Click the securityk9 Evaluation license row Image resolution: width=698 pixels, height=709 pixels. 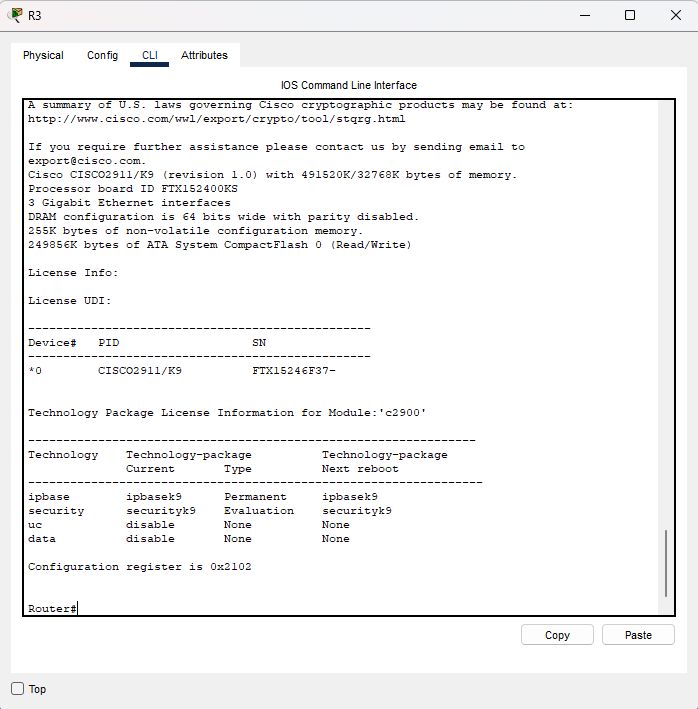point(210,511)
